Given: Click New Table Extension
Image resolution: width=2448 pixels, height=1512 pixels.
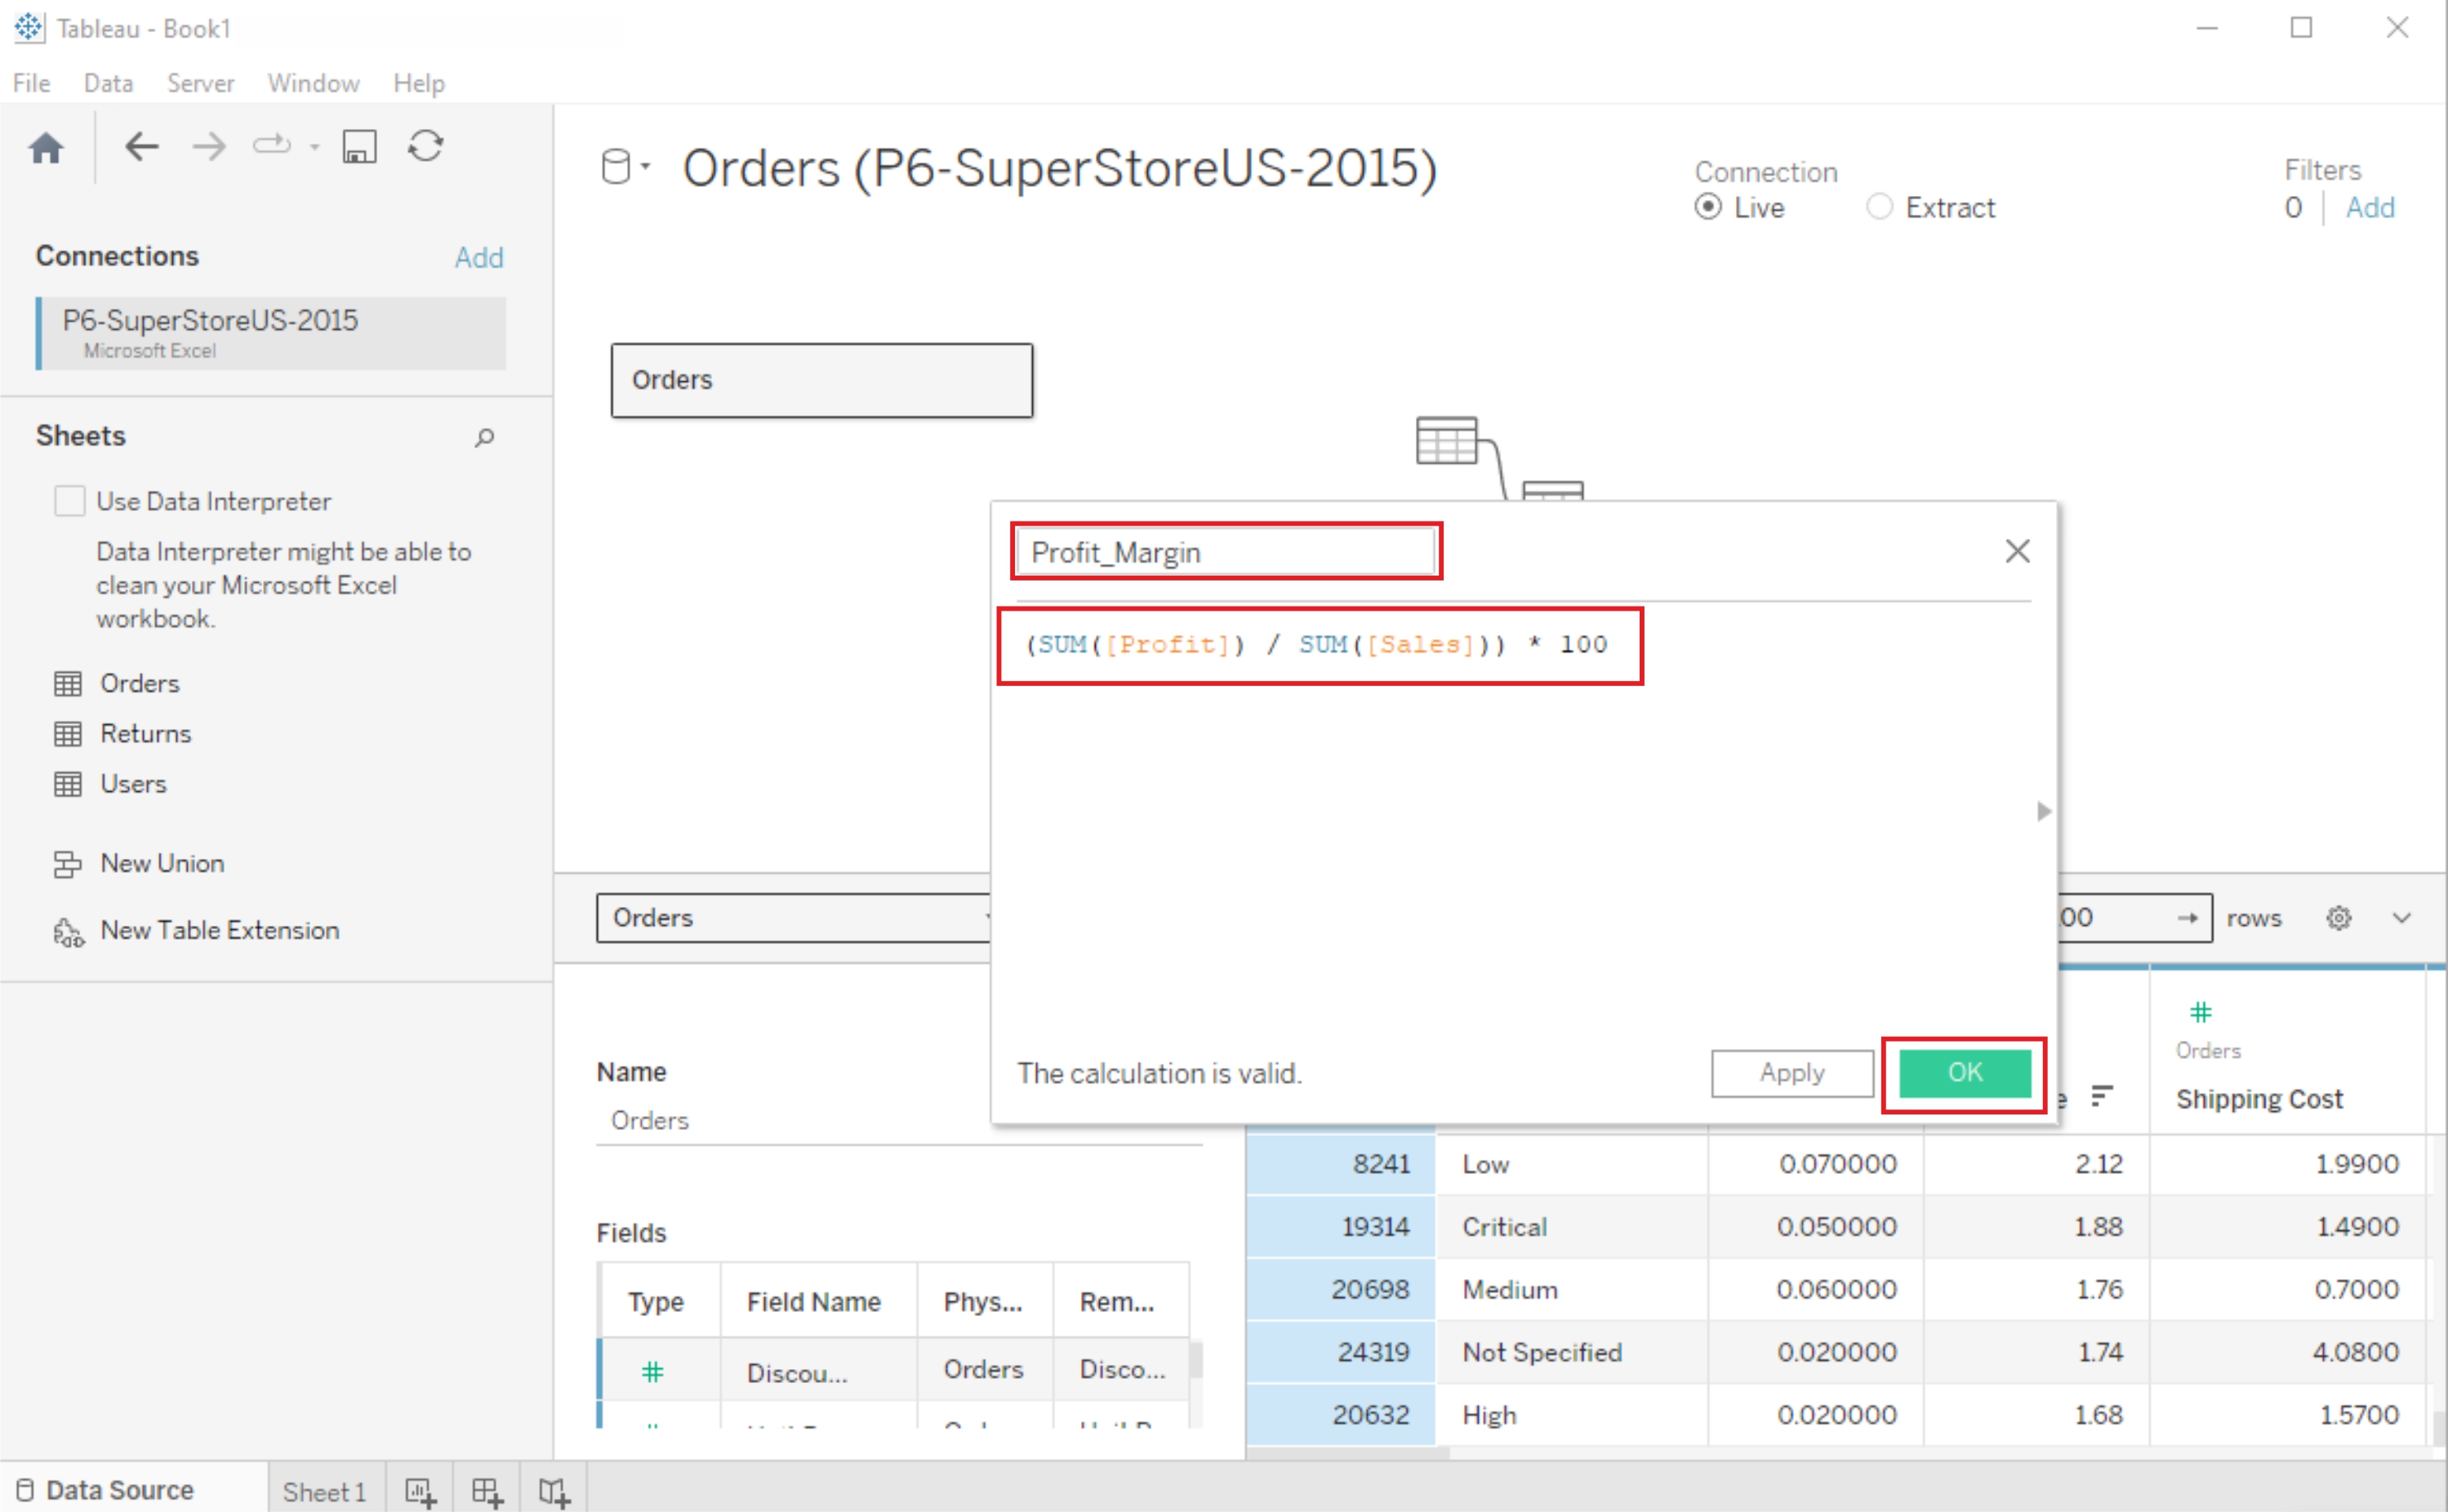Looking at the screenshot, I should 219,930.
